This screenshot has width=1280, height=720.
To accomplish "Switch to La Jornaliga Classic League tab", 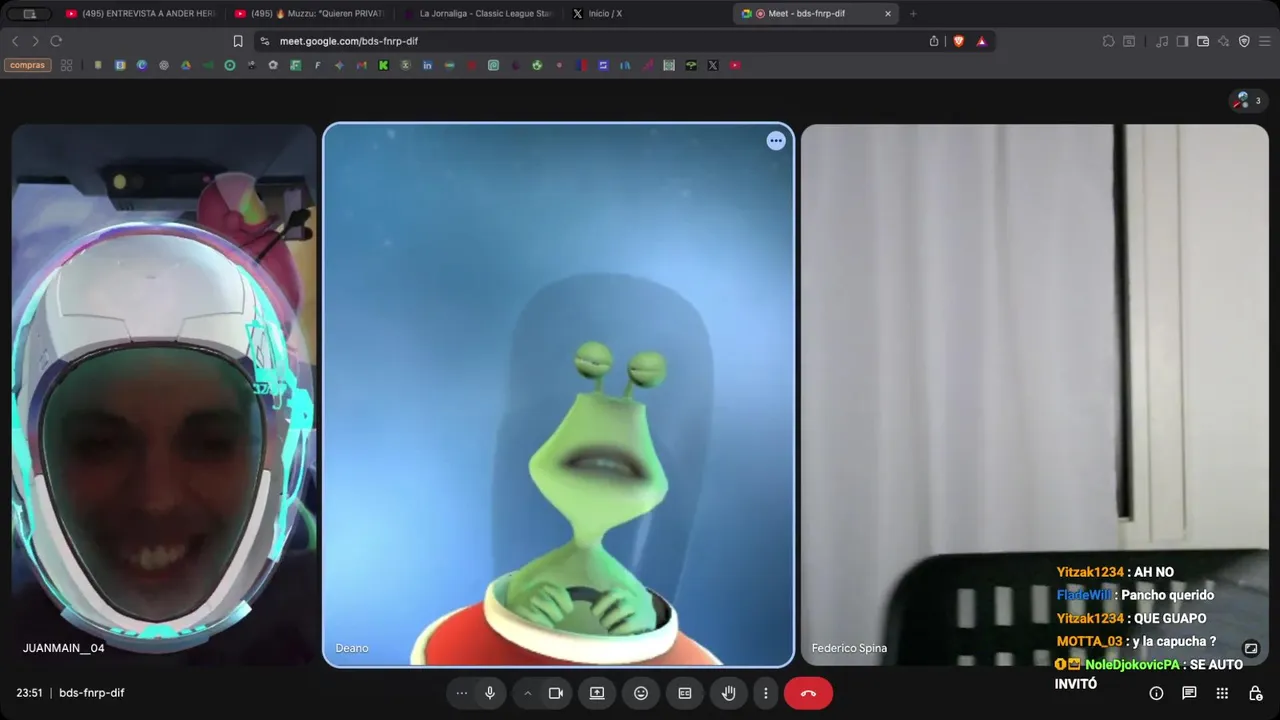I will click(478, 14).
